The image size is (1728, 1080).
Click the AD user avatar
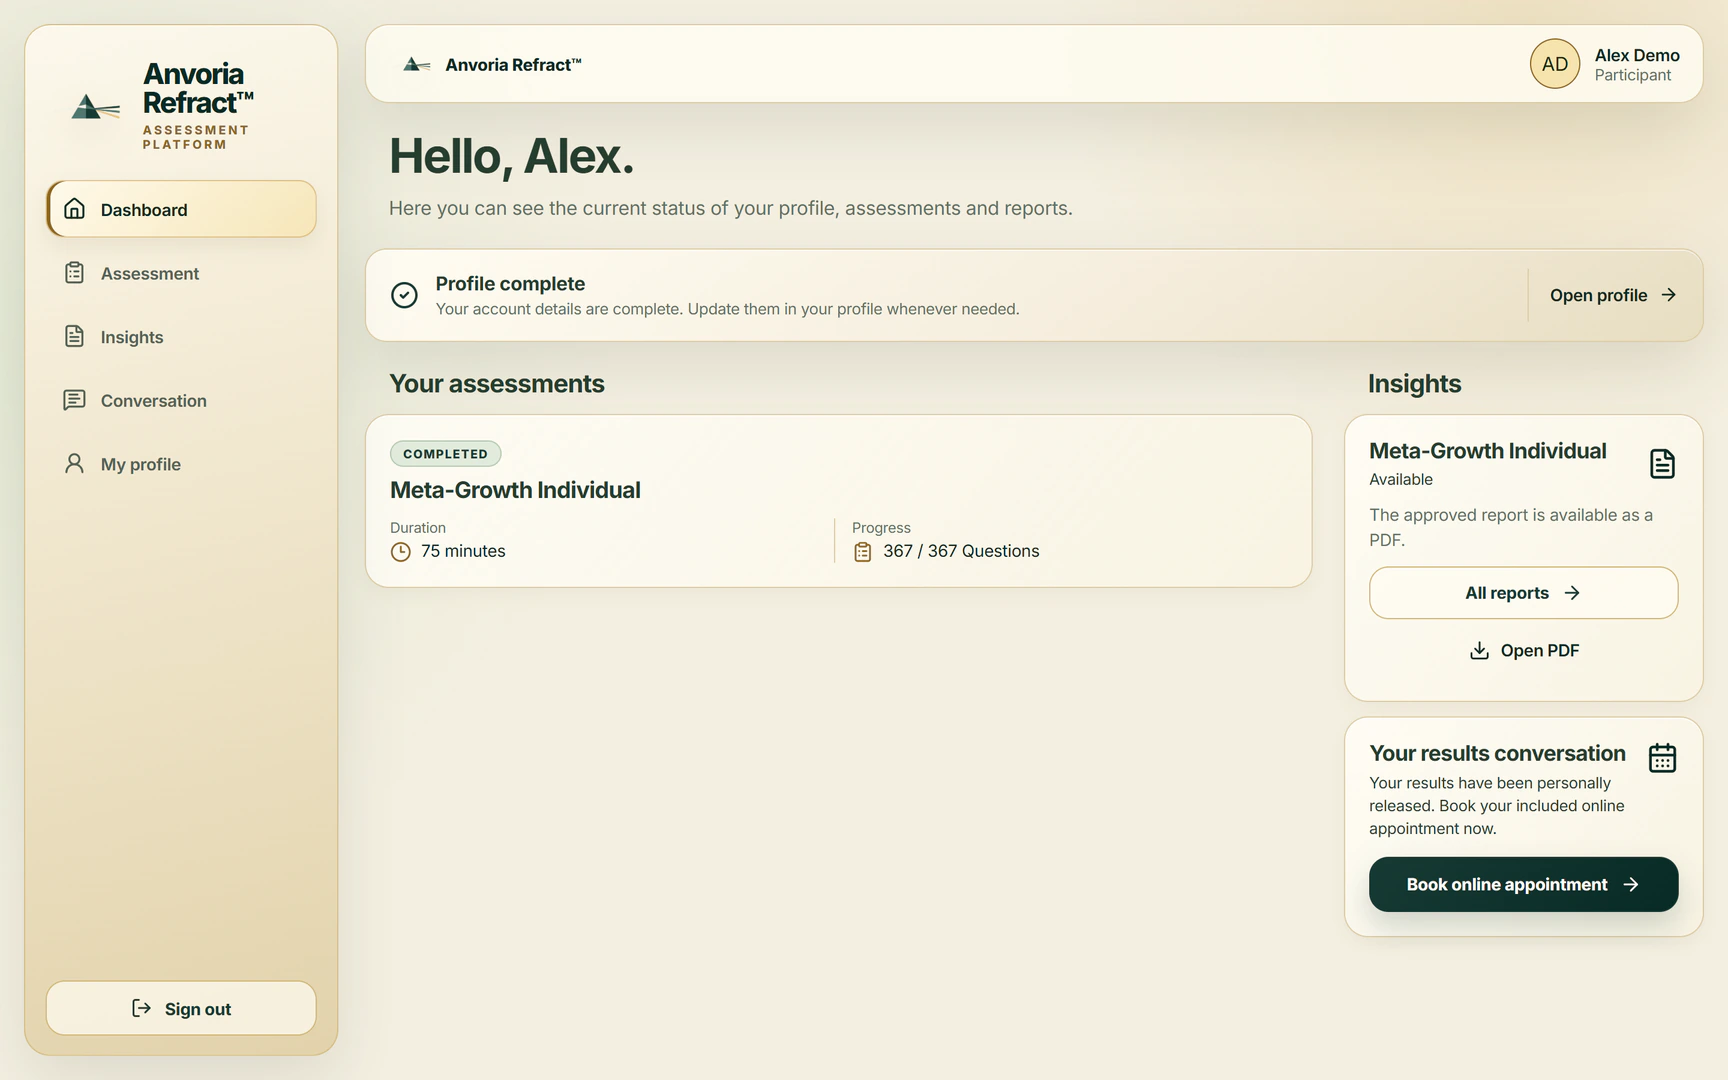click(1555, 64)
